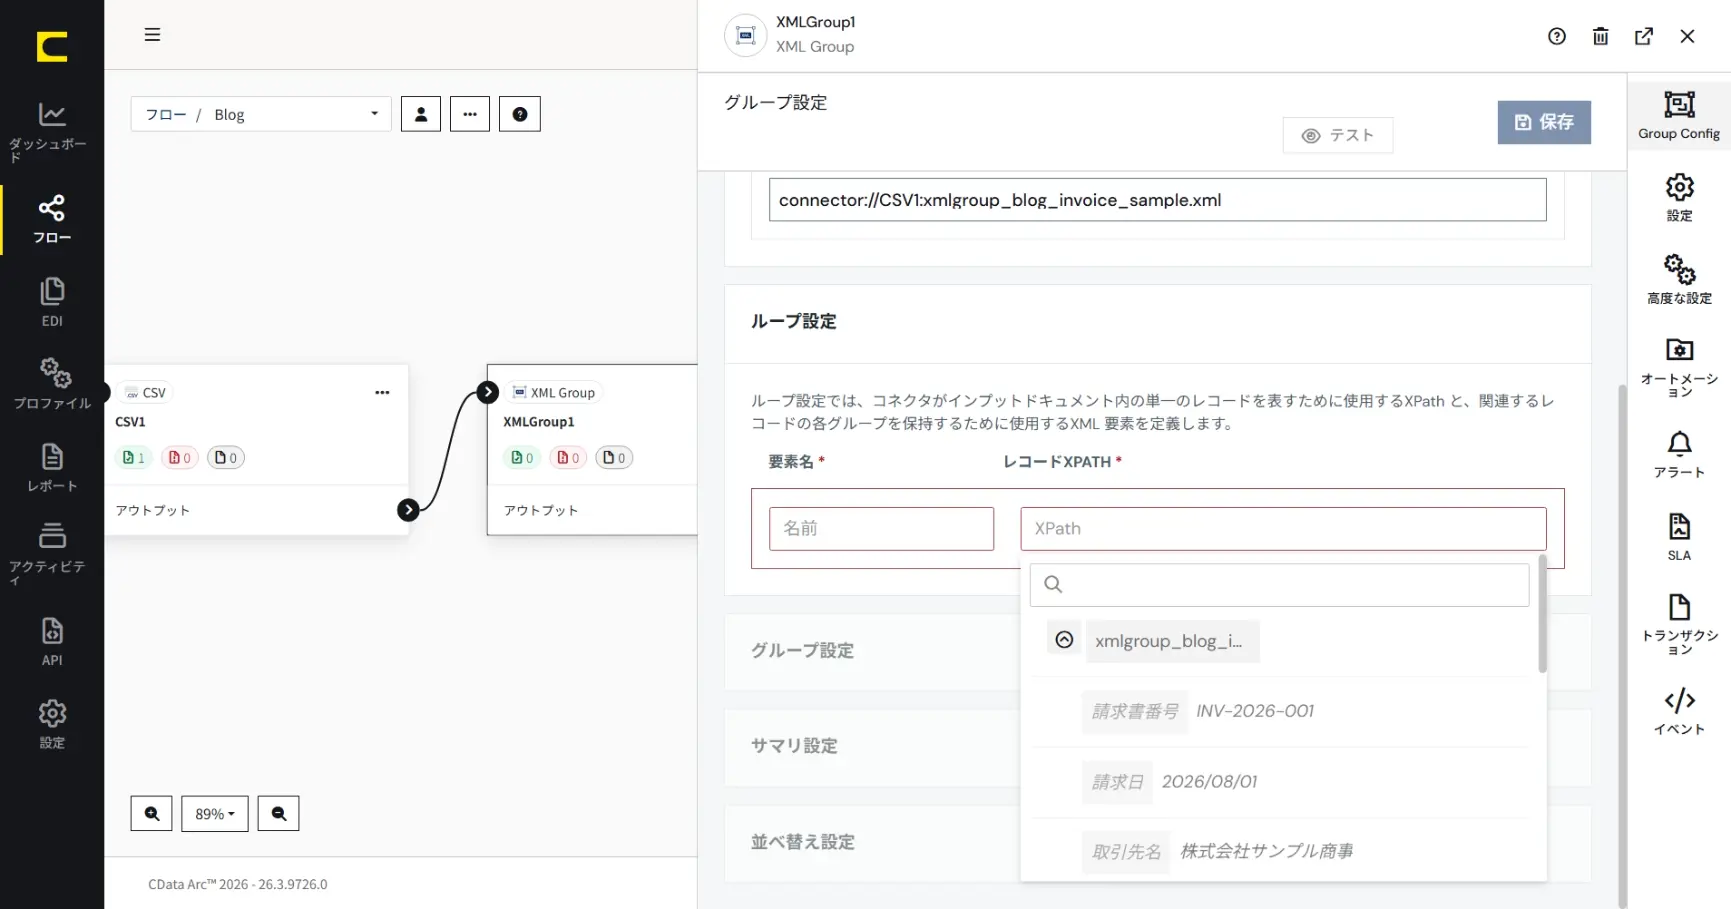Click the レコードXPATH input field

(1283, 528)
